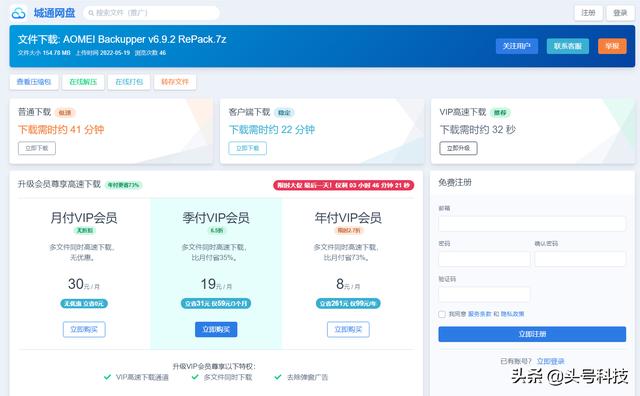Click 立即下载 under 客户端下载
This screenshot has width=640, height=396.
click(x=248, y=148)
